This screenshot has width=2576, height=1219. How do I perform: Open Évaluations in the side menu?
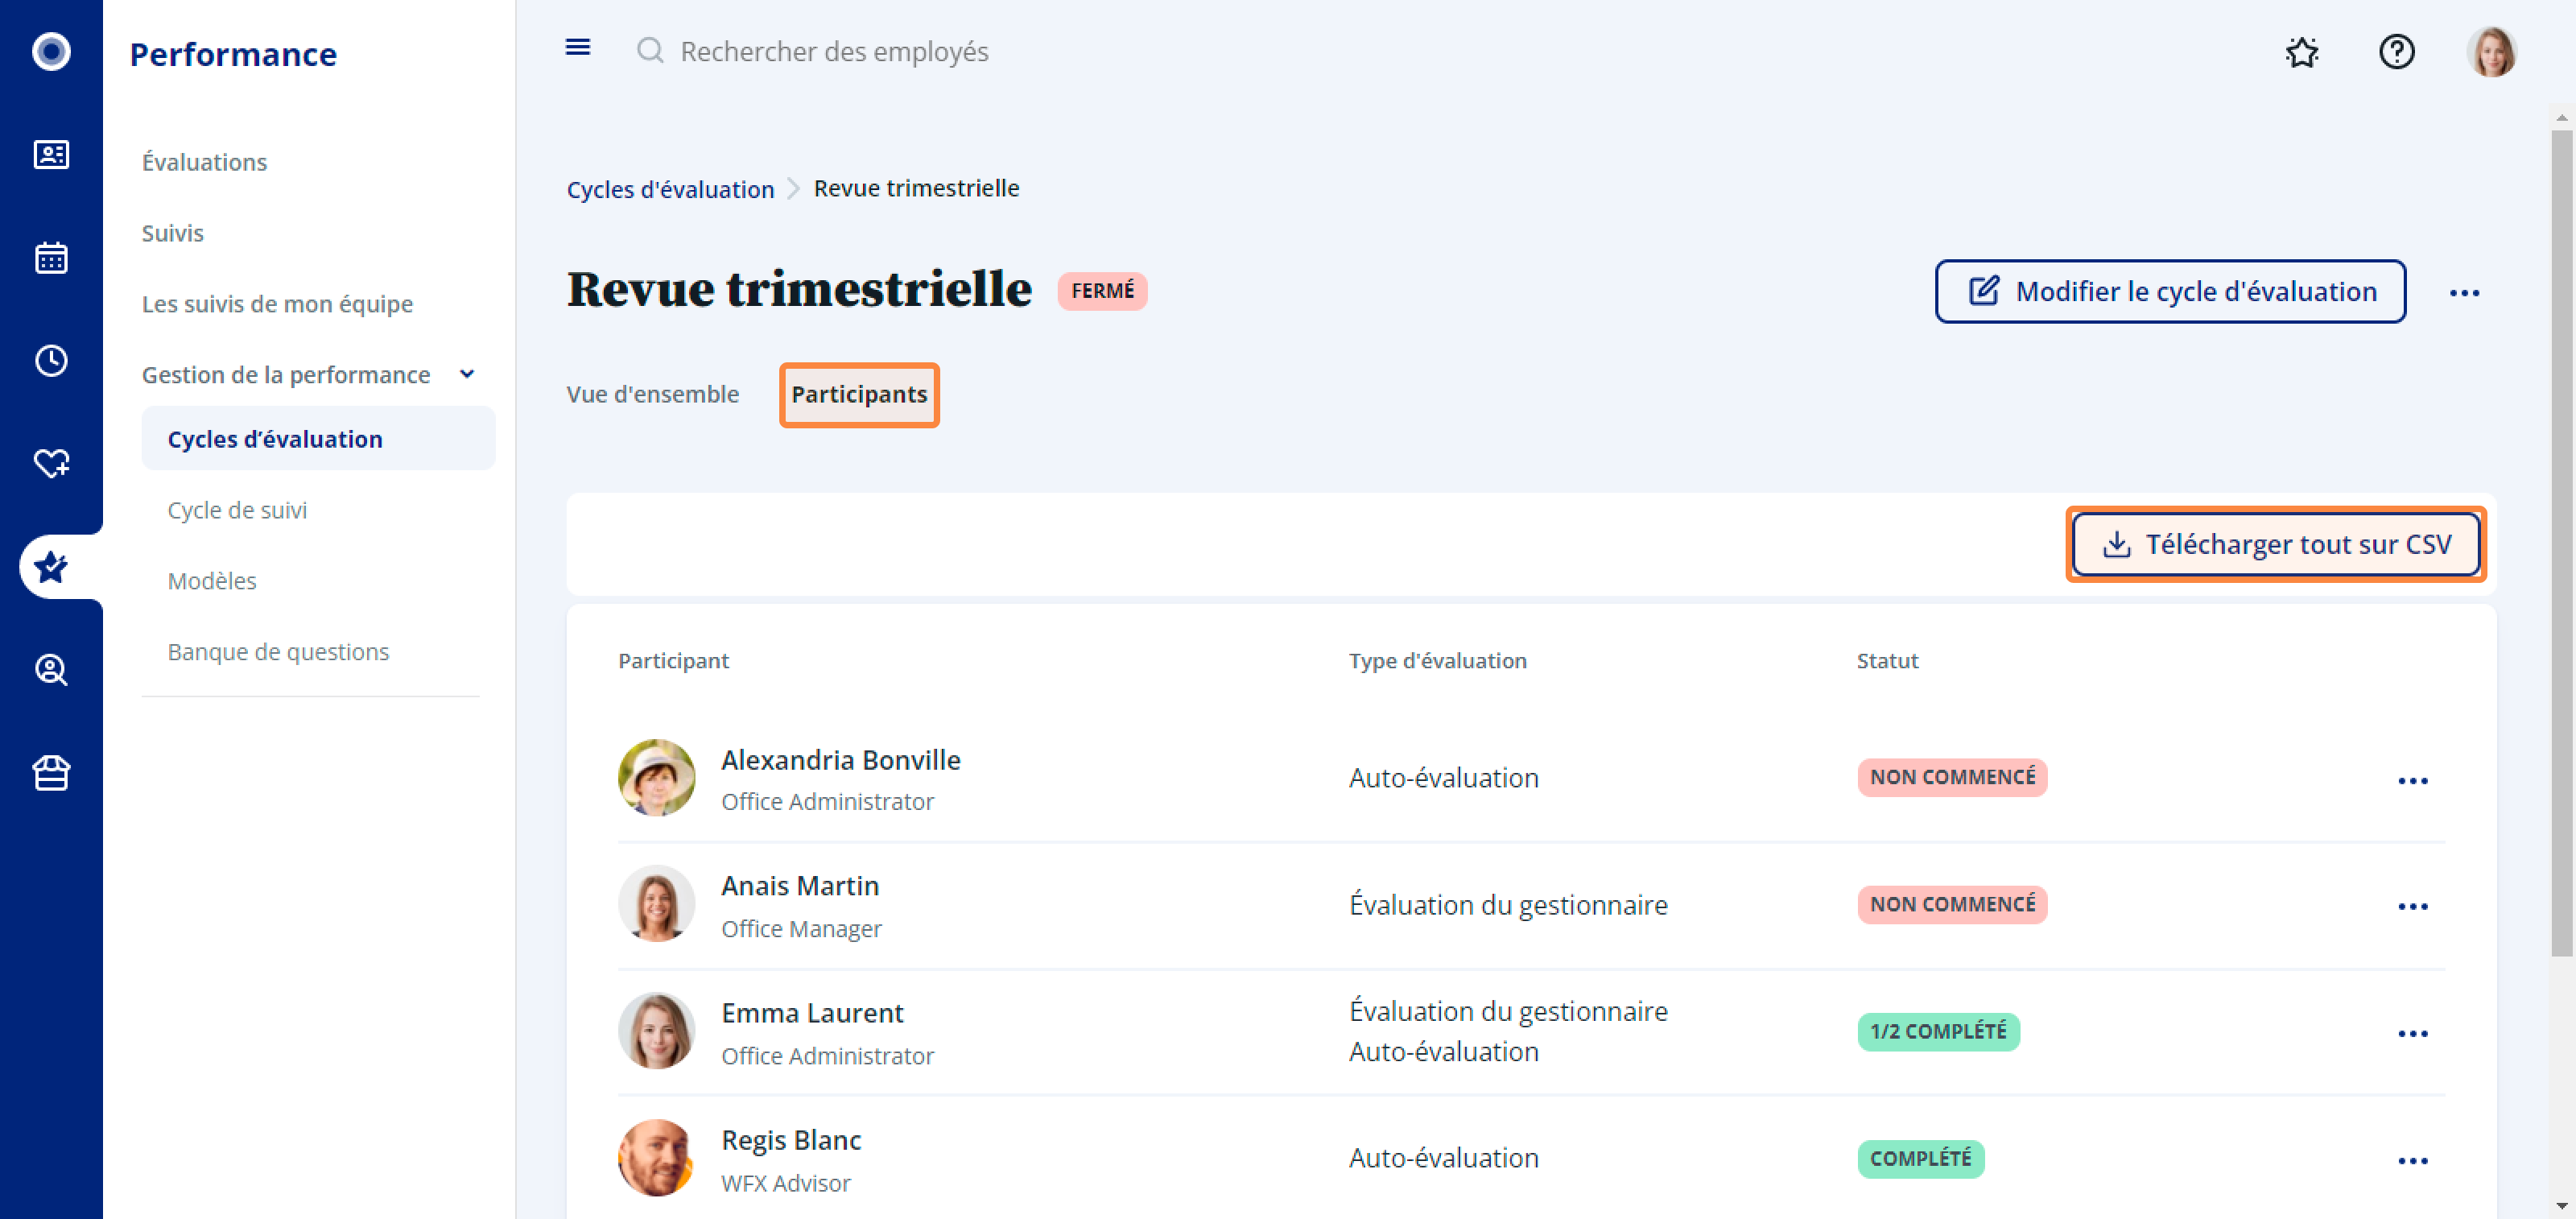(204, 162)
